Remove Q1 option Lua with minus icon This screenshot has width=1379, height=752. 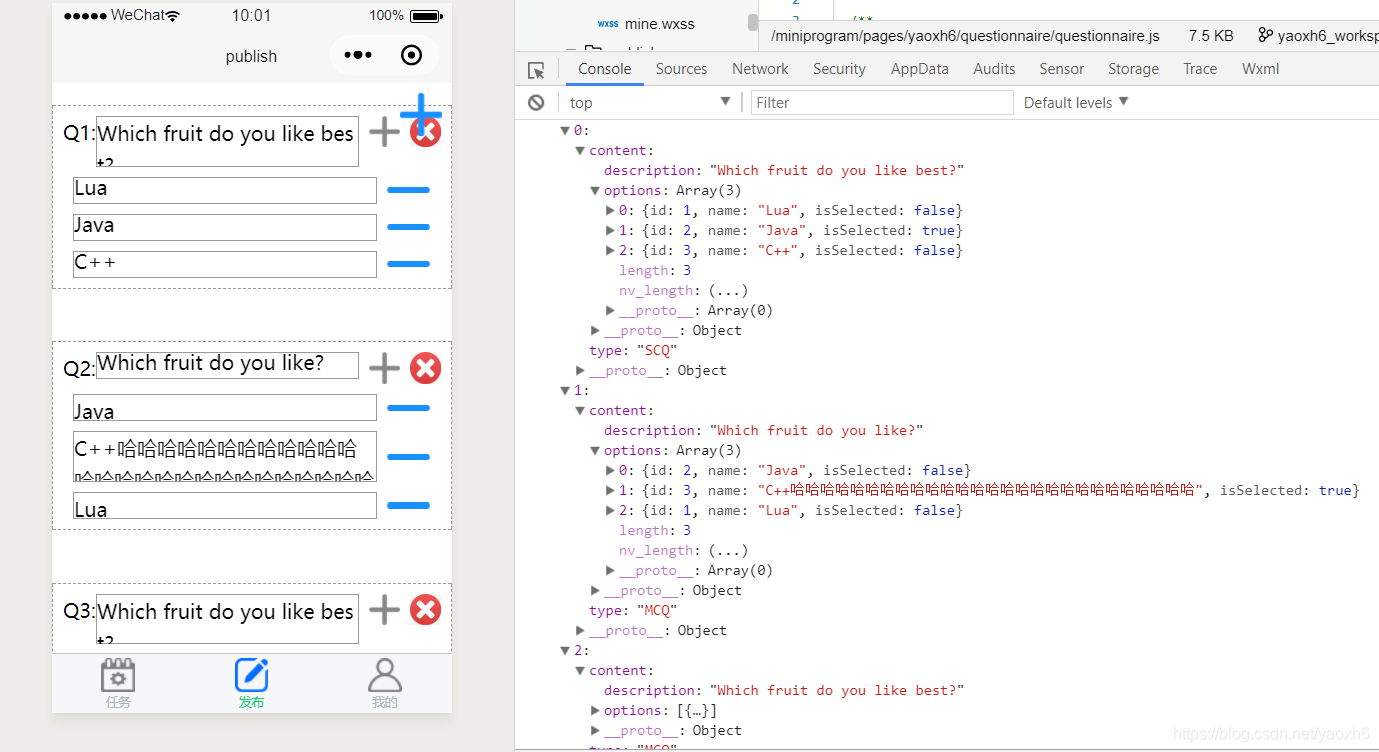[408, 190]
